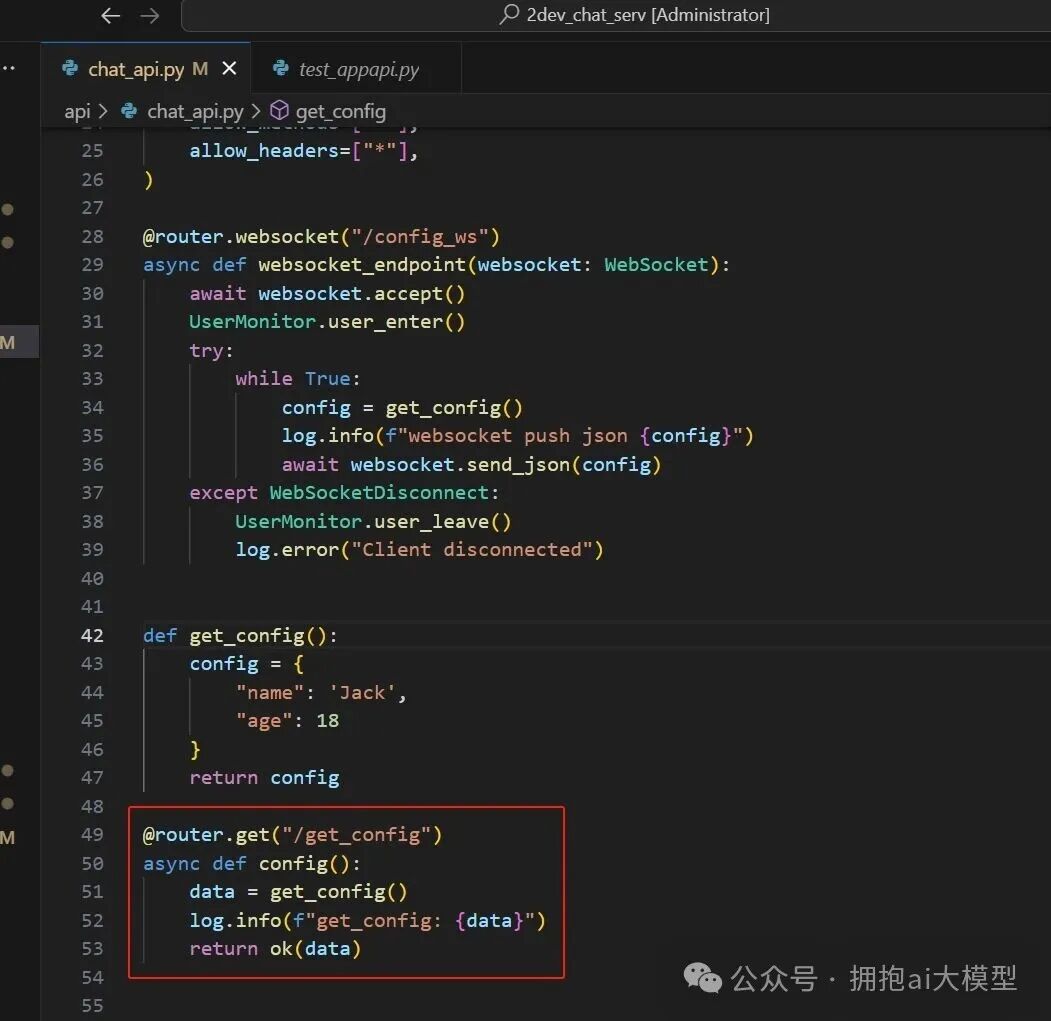Close the chat_api.py tab
1051x1021 pixels.
[x=229, y=68]
